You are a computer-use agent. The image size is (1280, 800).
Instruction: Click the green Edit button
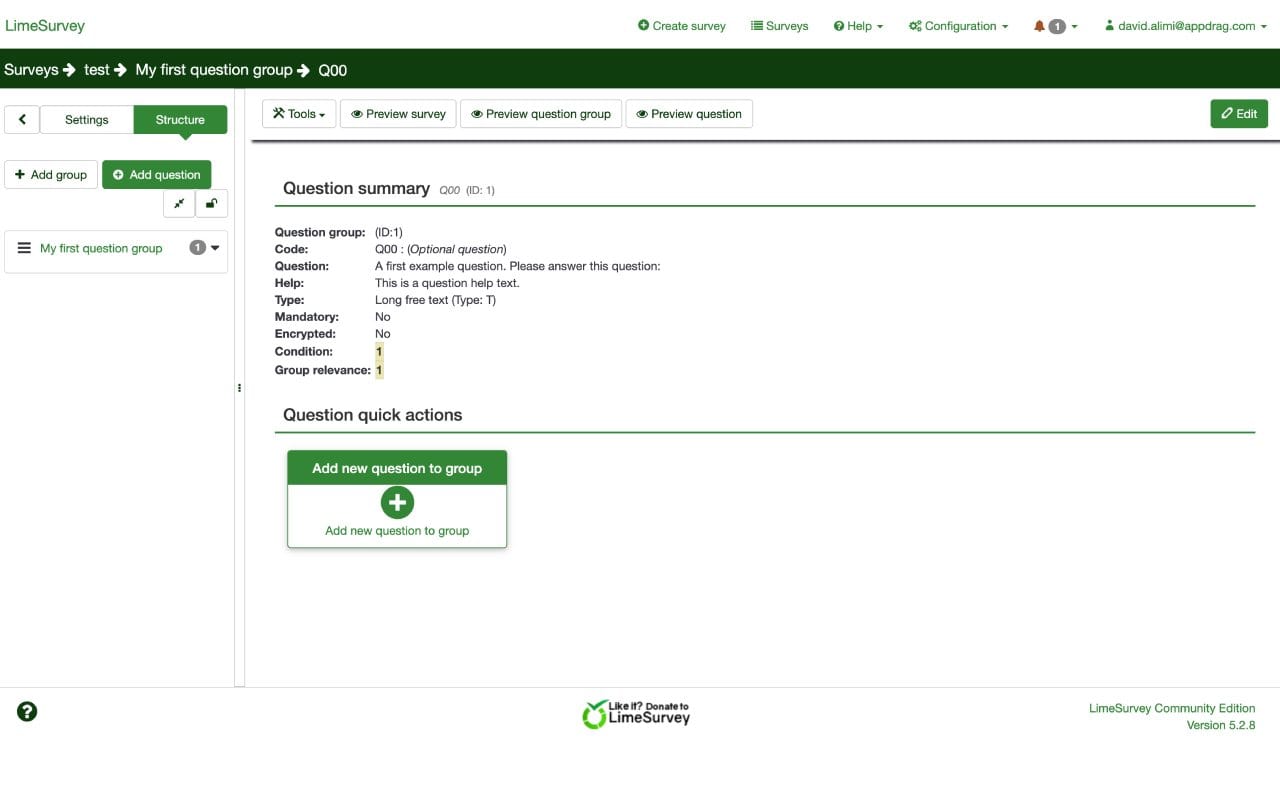pyautogui.click(x=1239, y=113)
